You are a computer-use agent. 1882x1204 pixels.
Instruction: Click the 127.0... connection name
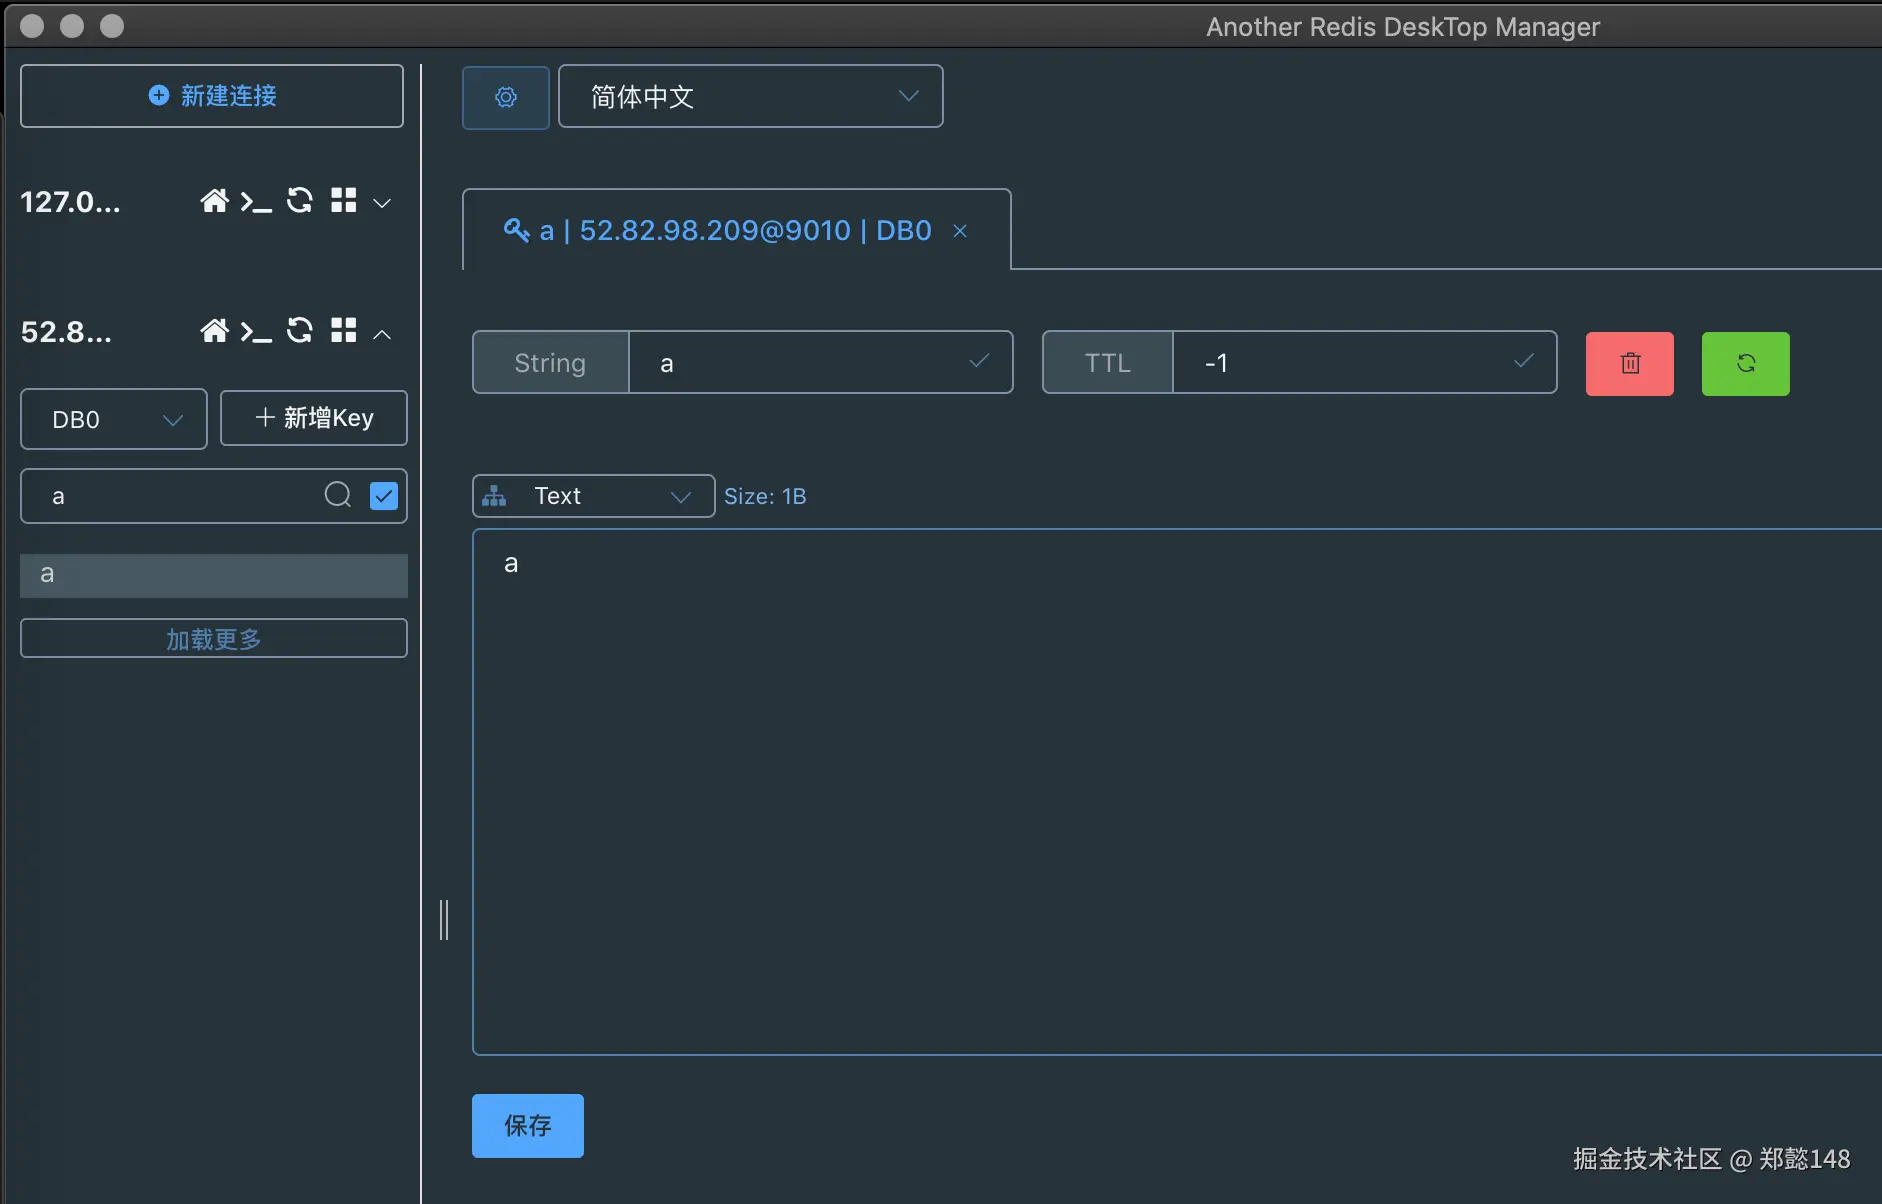point(71,202)
